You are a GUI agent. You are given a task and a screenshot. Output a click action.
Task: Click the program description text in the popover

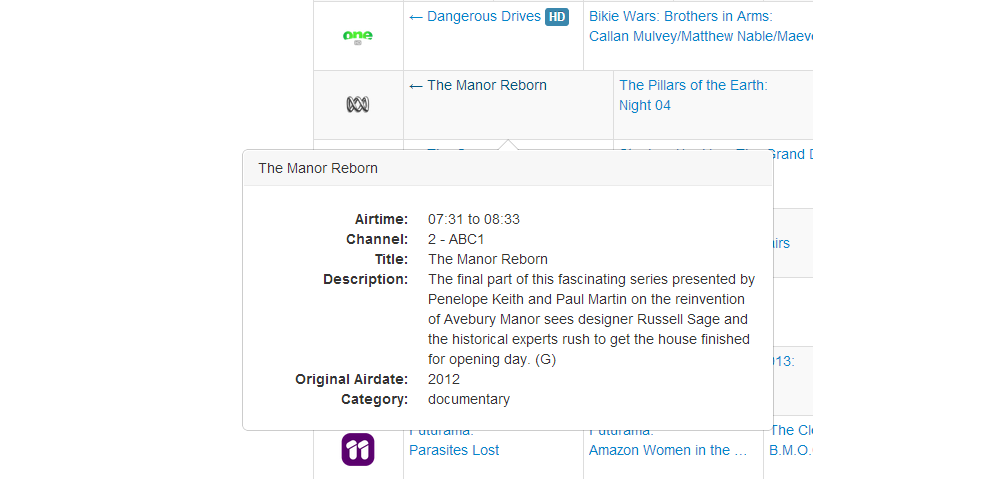590,319
